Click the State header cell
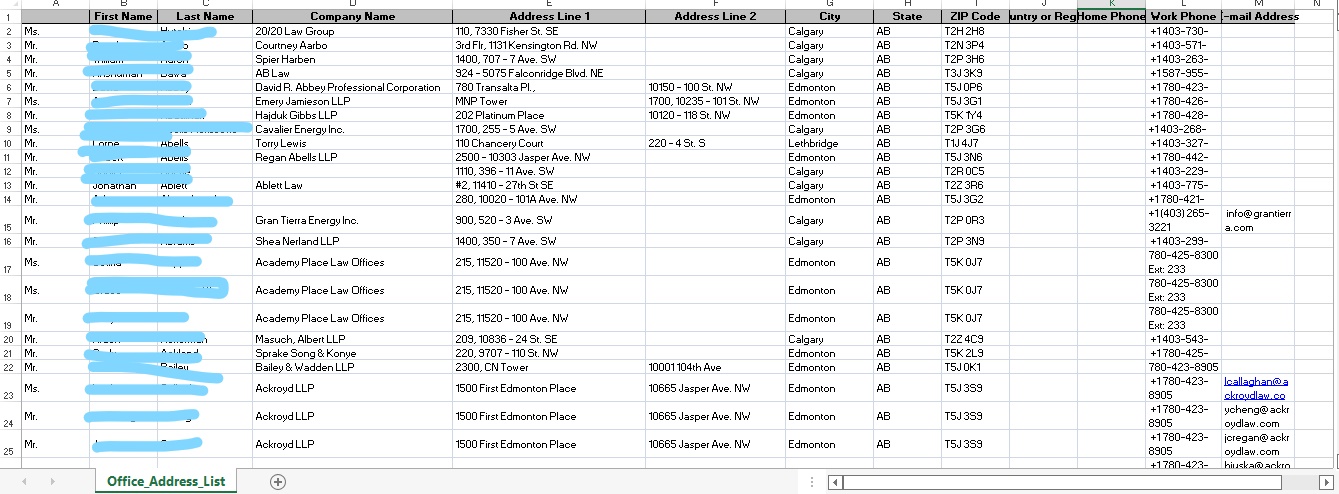 coord(907,17)
